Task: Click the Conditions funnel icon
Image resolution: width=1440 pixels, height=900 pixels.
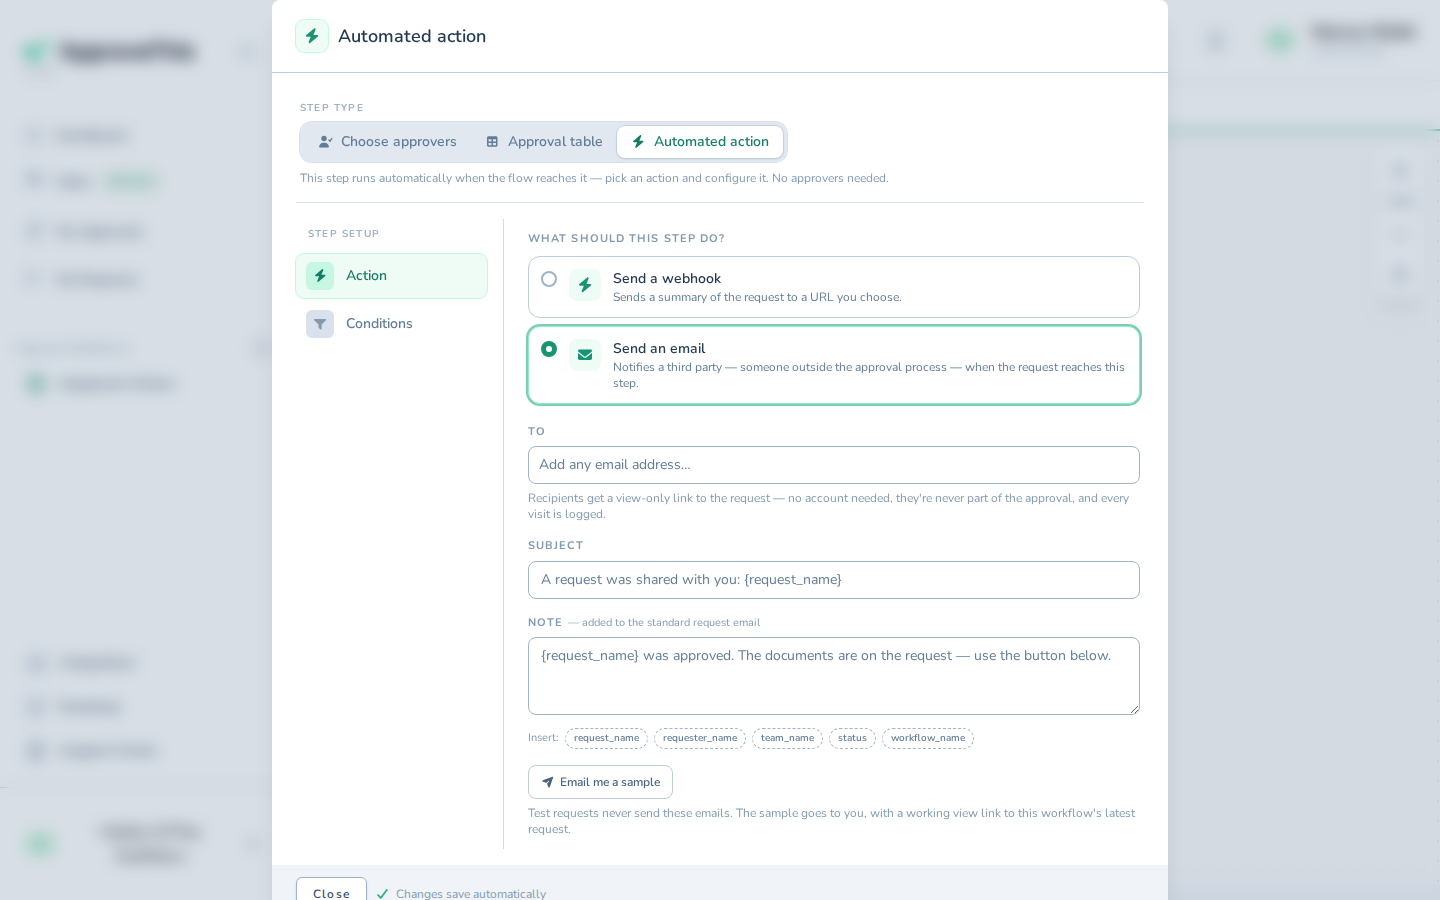Action: point(320,324)
